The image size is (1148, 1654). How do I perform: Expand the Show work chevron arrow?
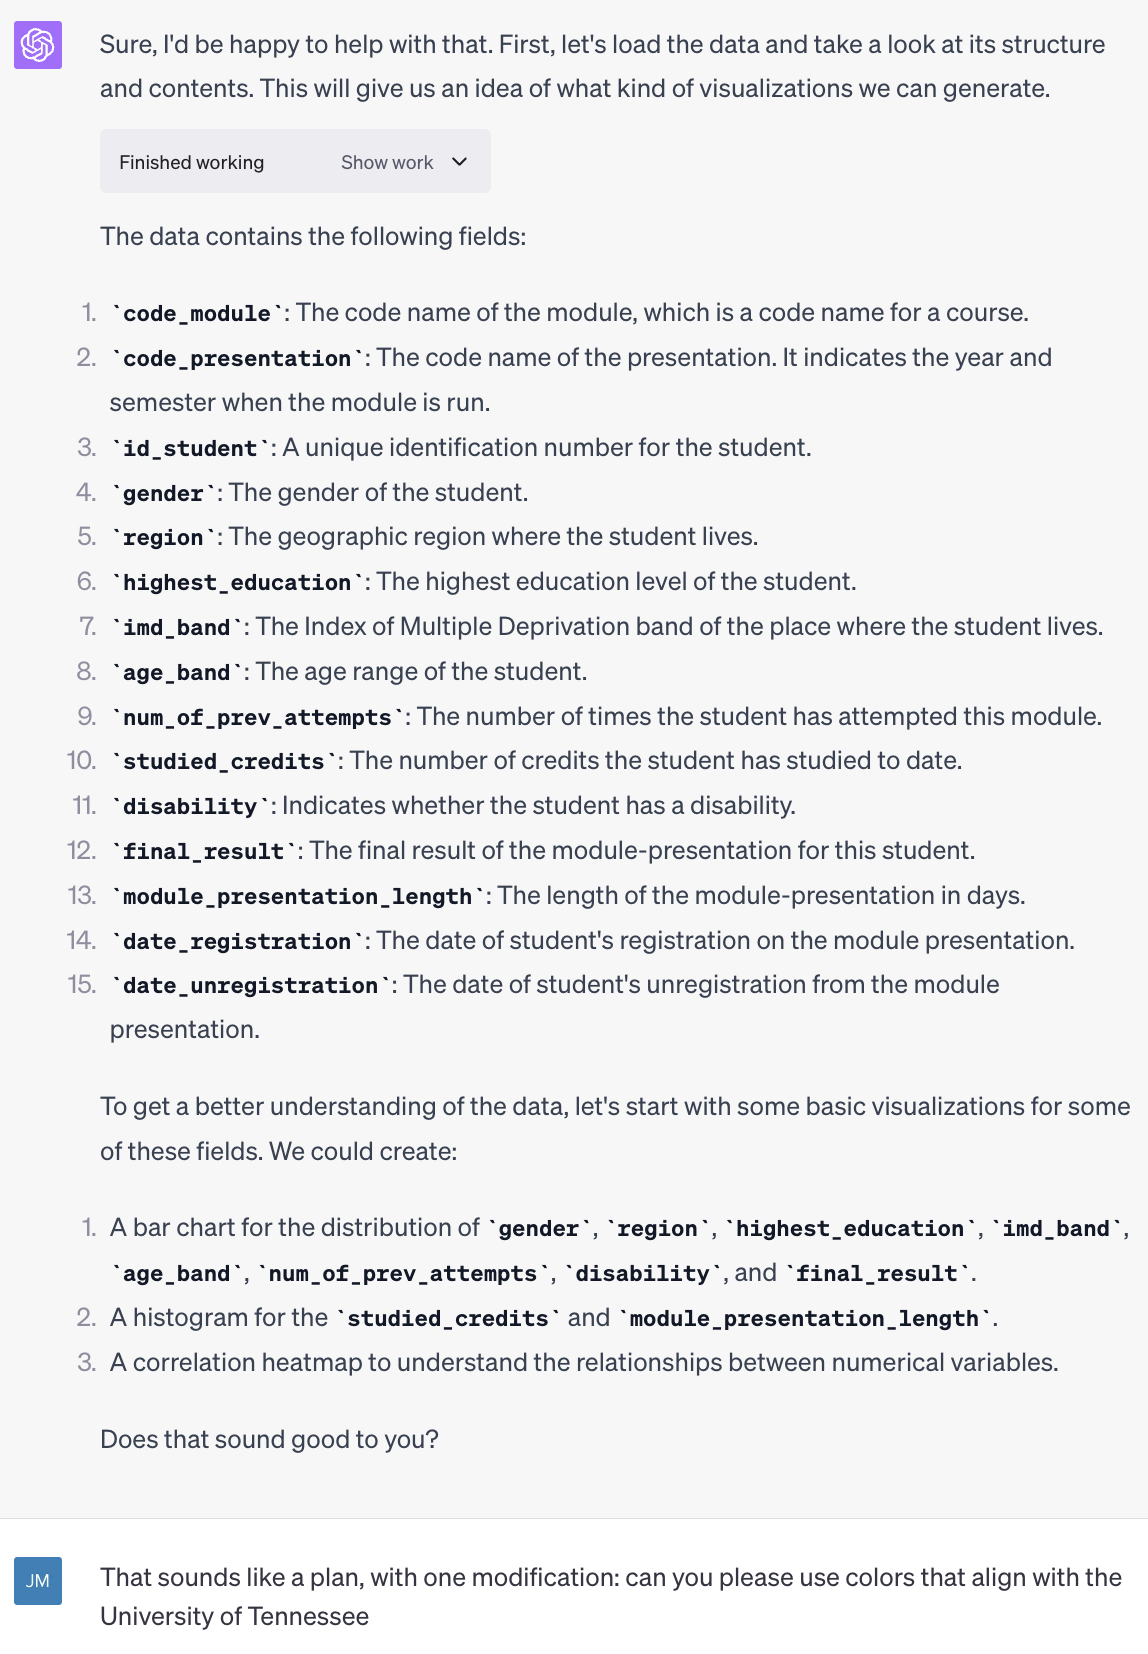click(460, 162)
